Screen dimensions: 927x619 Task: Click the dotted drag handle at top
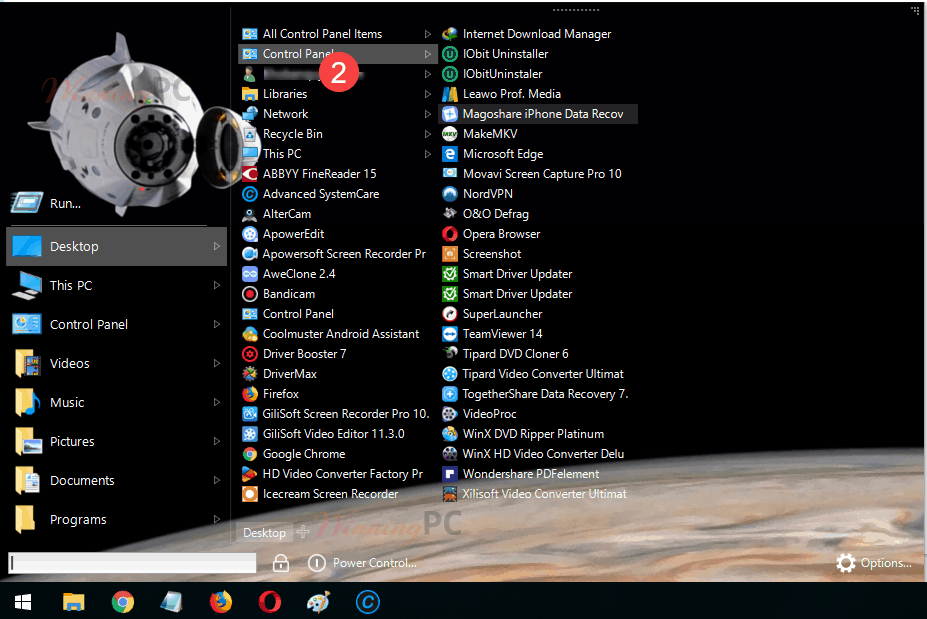coord(576,10)
